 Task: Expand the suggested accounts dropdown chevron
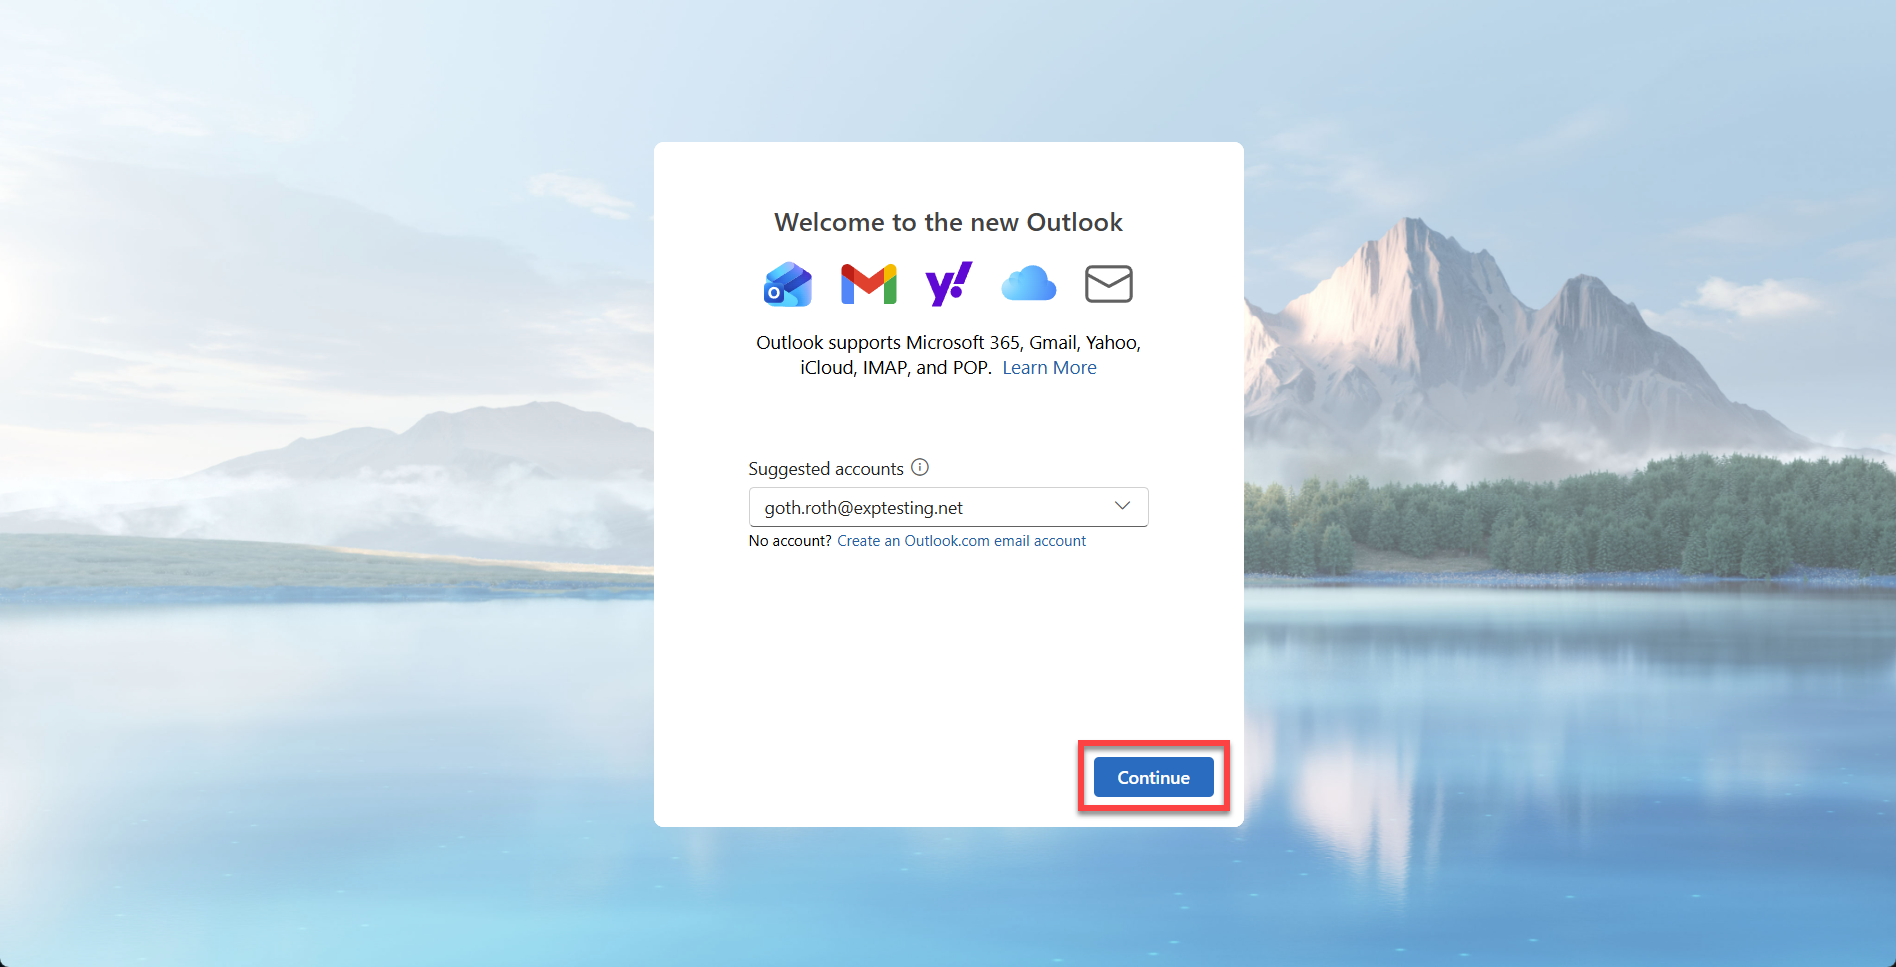click(1122, 506)
